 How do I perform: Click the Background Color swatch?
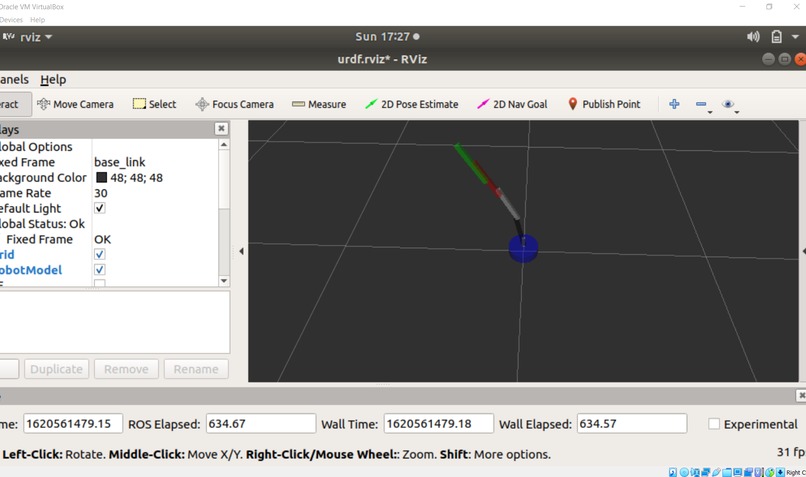point(101,177)
